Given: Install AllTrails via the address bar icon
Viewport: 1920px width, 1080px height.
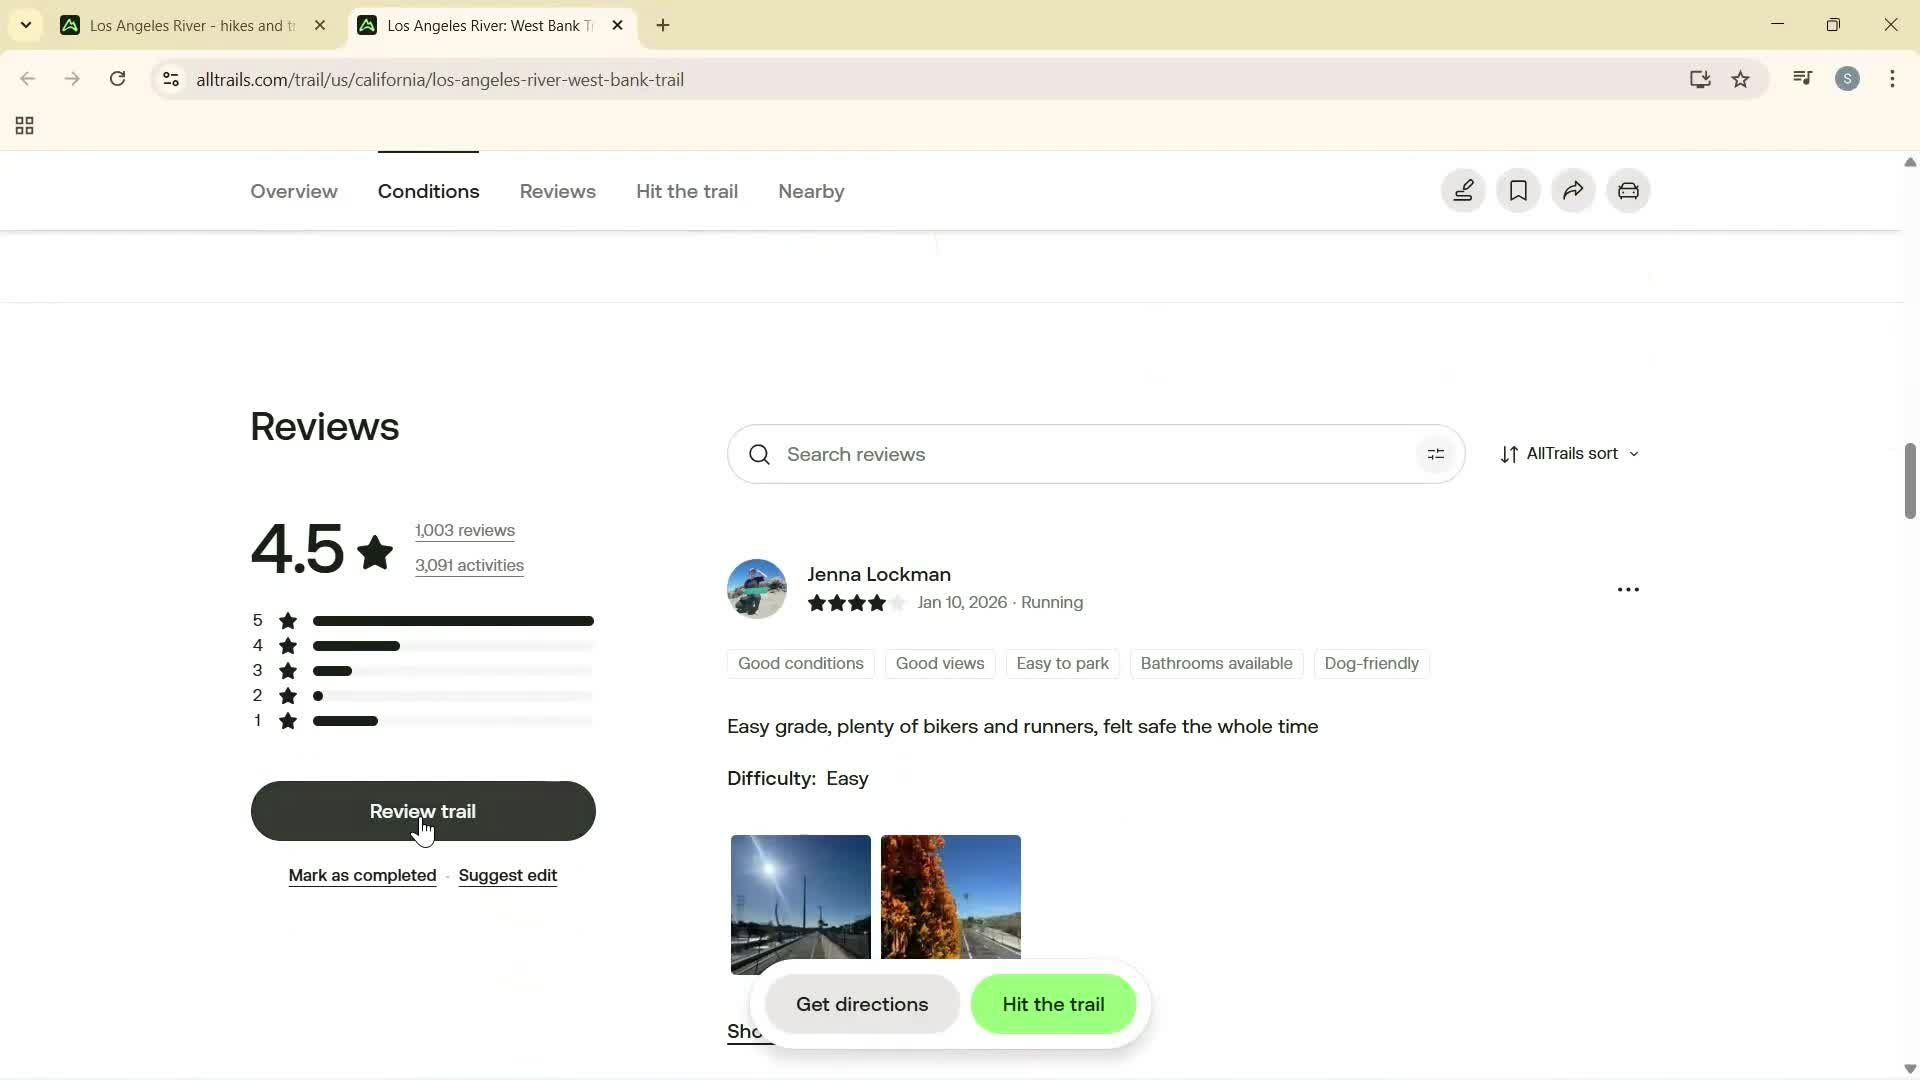Looking at the screenshot, I should pos(1699,79).
